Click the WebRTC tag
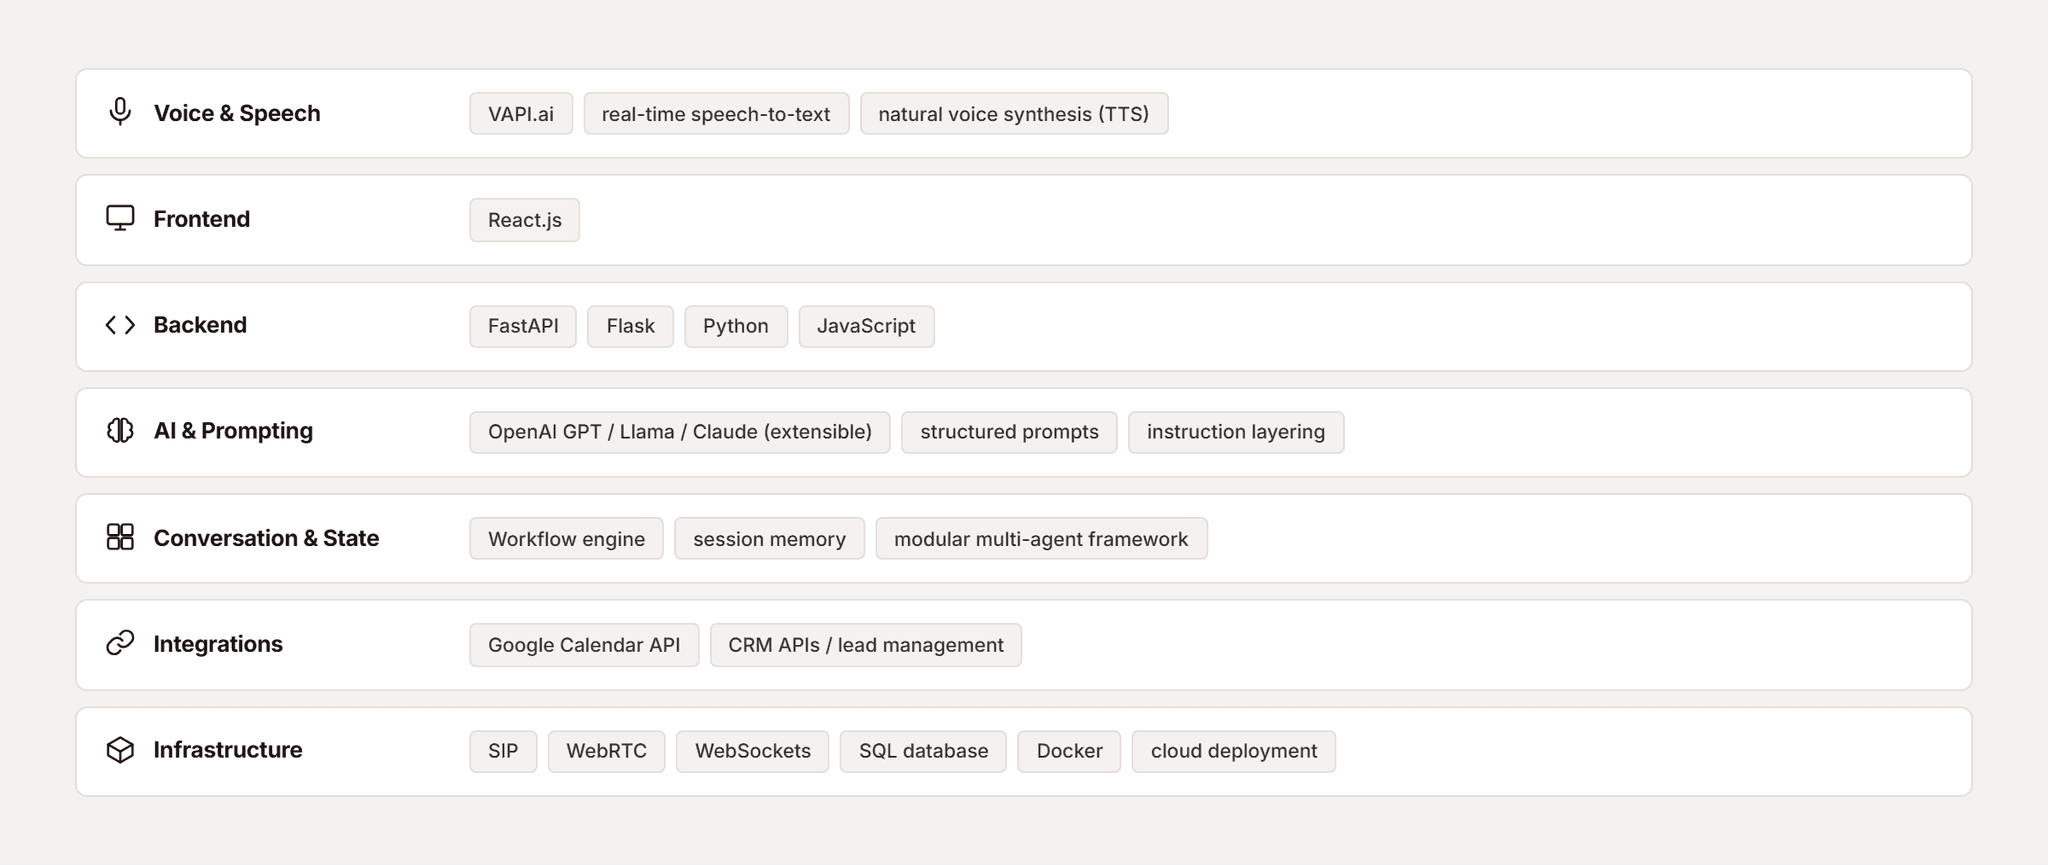Screen dimensions: 2048x865 [x=607, y=751]
